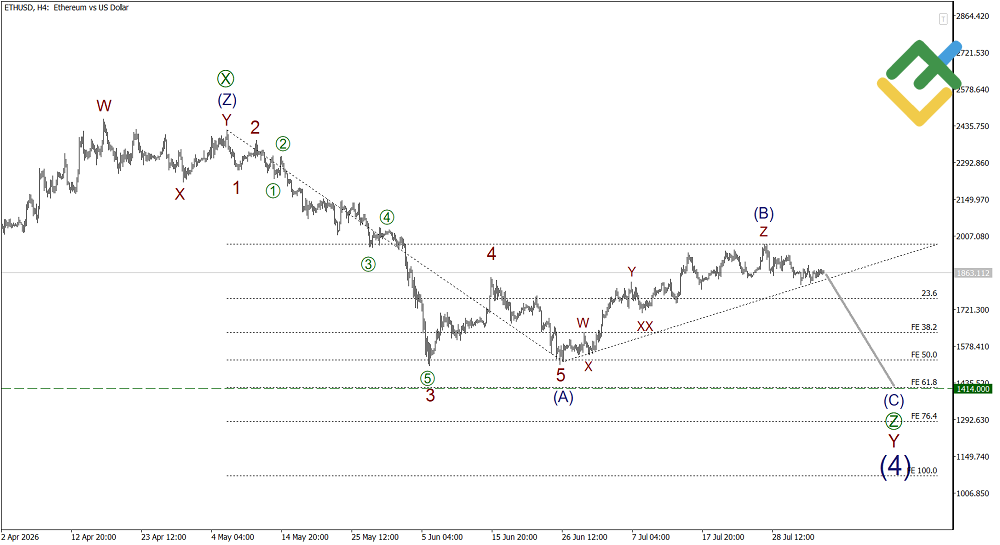Select the blue (Z) wave label

tap(227, 100)
